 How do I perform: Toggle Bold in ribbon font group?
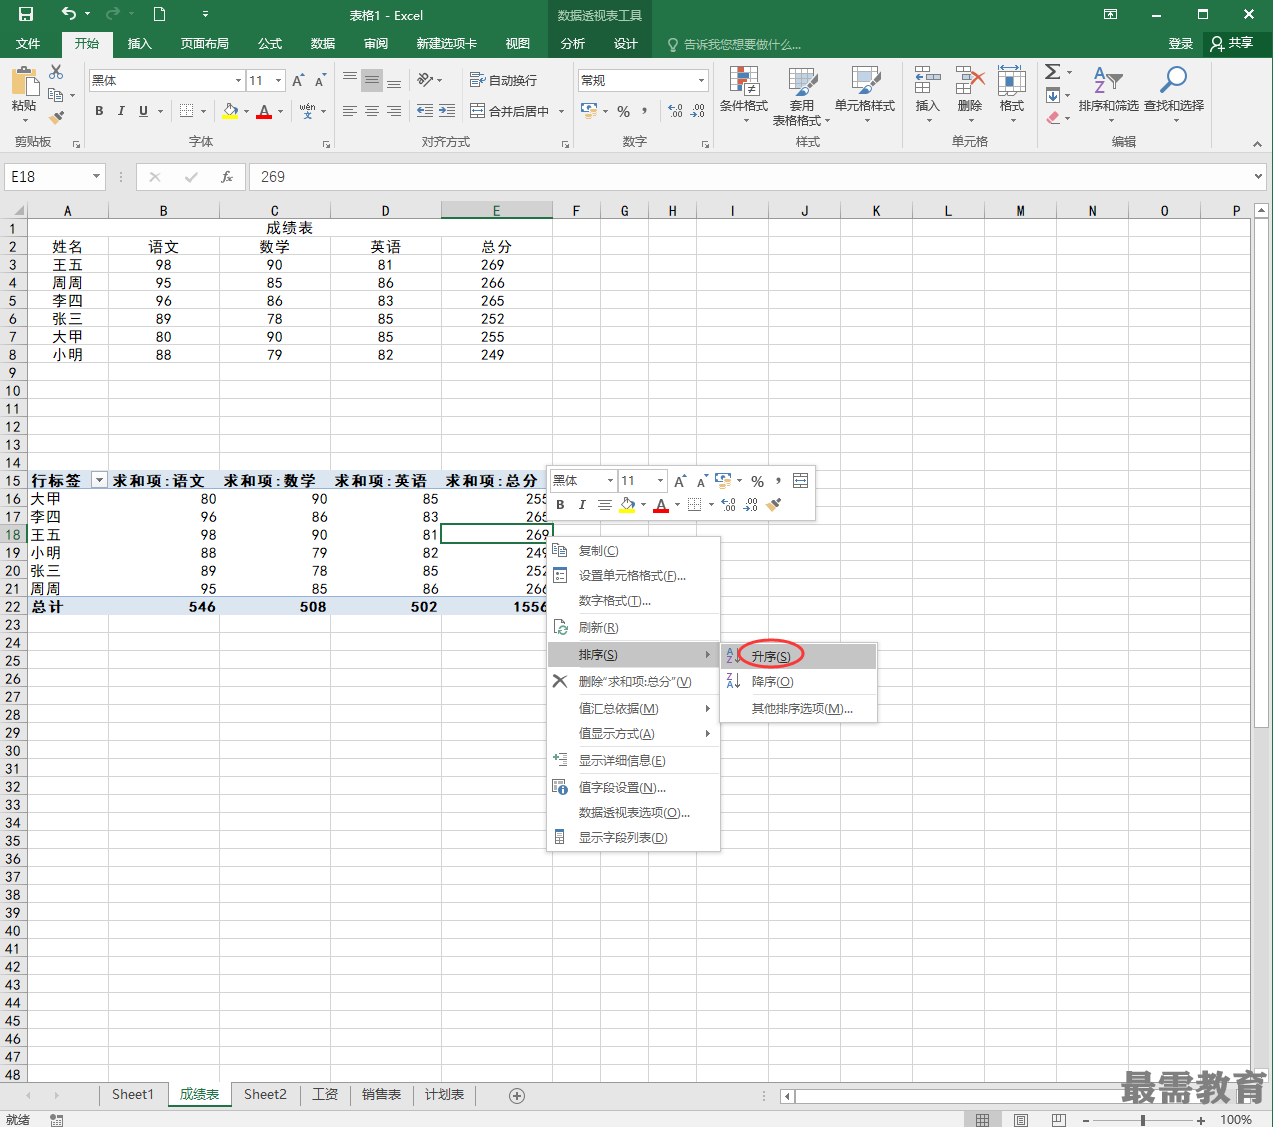pyautogui.click(x=99, y=111)
